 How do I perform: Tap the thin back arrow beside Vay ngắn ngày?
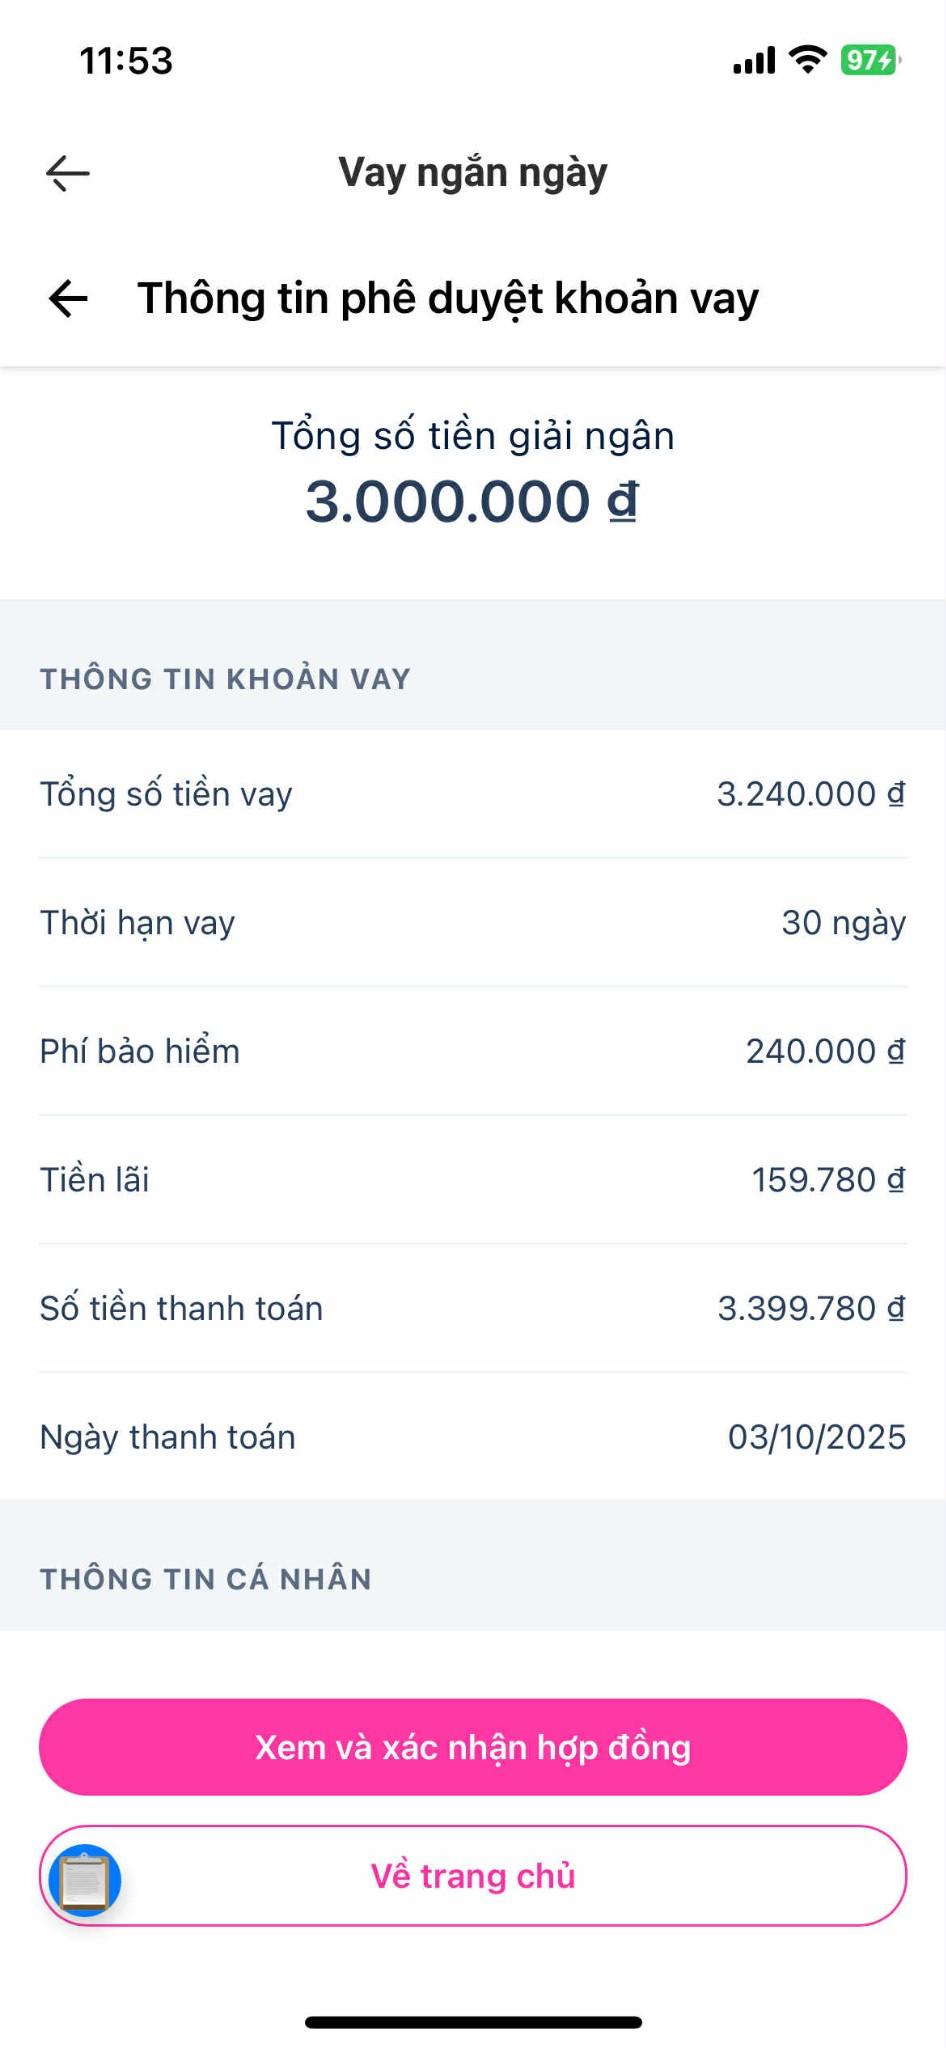pyautogui.click(x=68, y=173)
